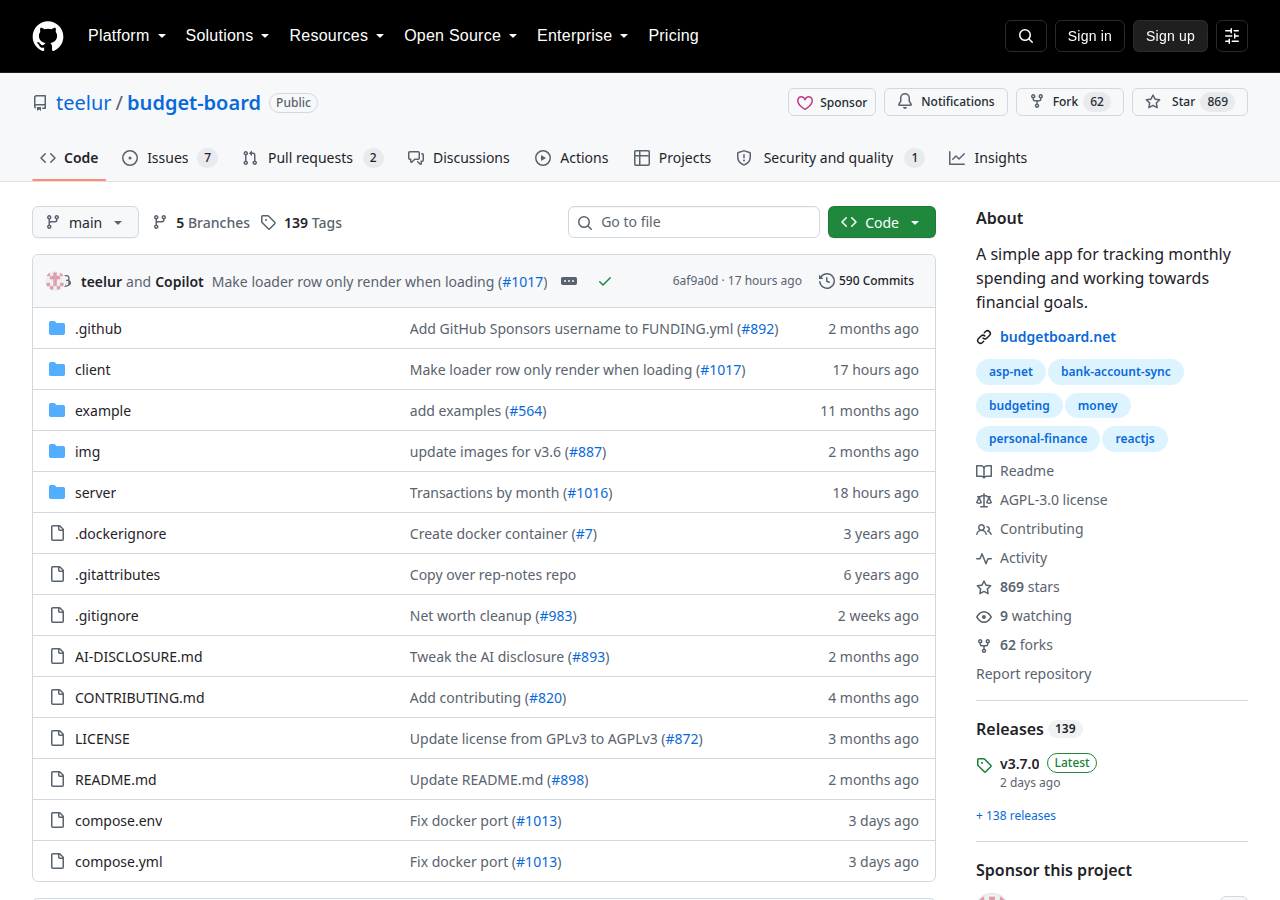Click the compose.yml file icon
This screenshot has height=900, width=1280.
click(57, 862)
